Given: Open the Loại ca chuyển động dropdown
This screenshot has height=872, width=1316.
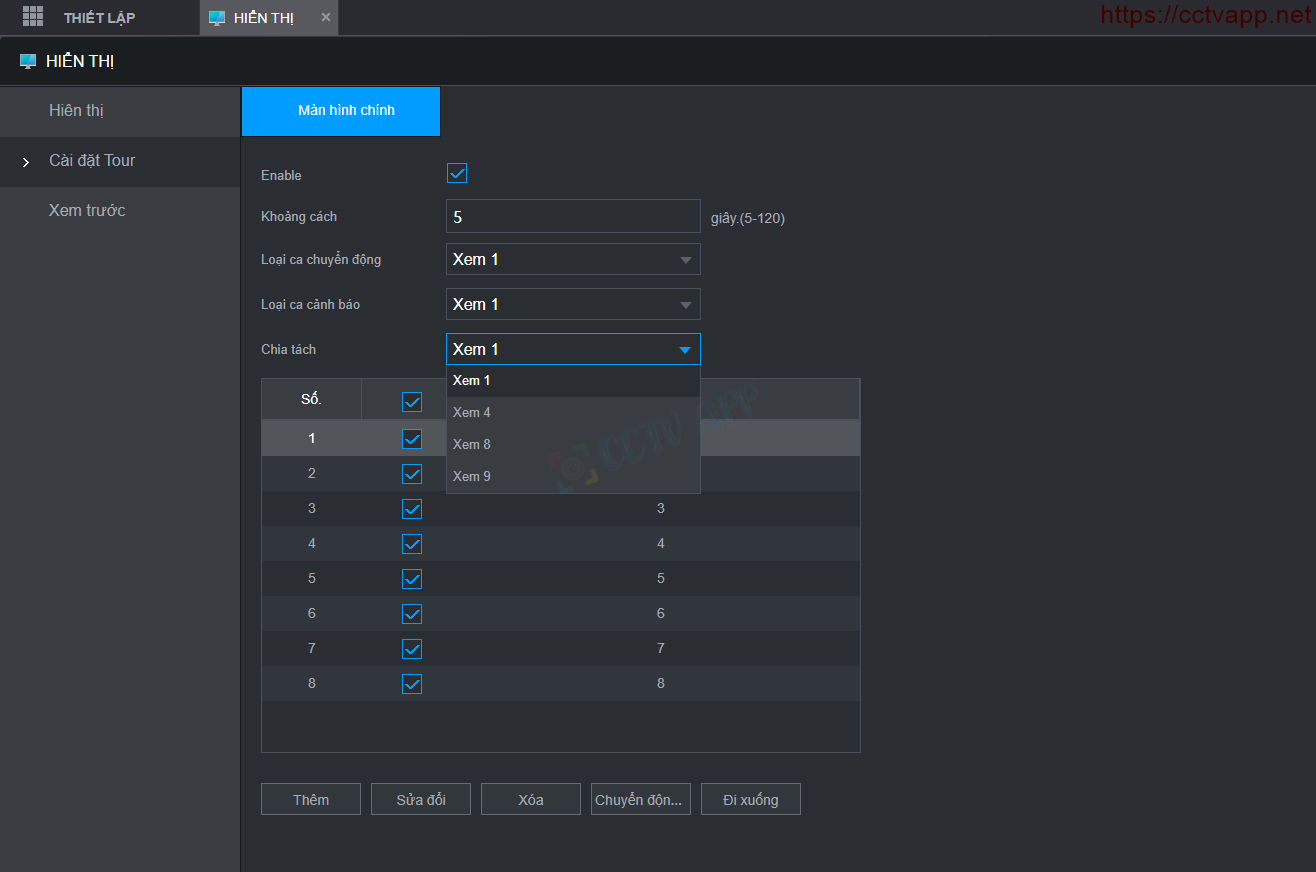Looking at the screenshot, I should [x=572, y=260].
